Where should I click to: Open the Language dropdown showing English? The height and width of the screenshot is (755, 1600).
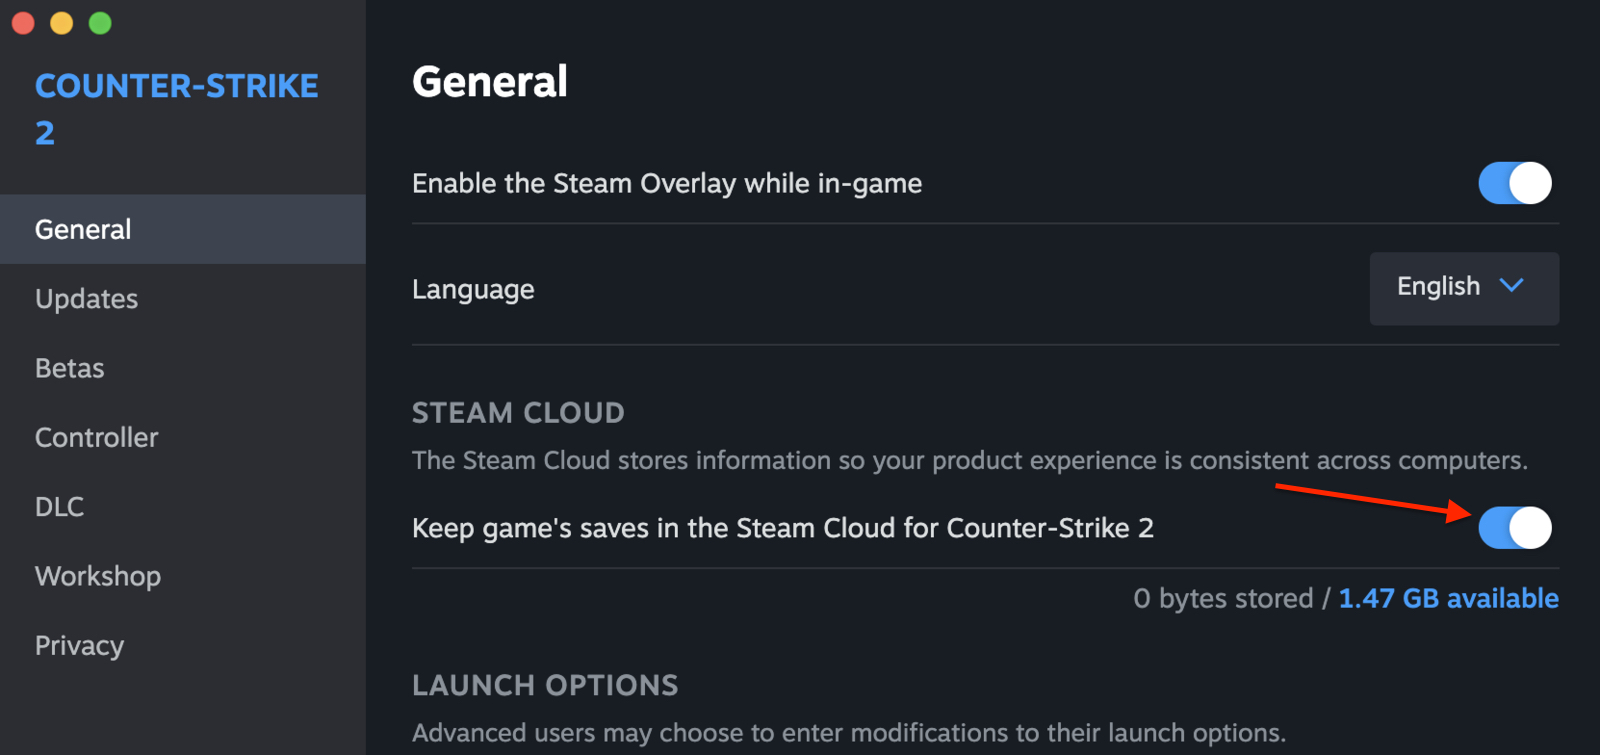click(x=1462, y=288)
